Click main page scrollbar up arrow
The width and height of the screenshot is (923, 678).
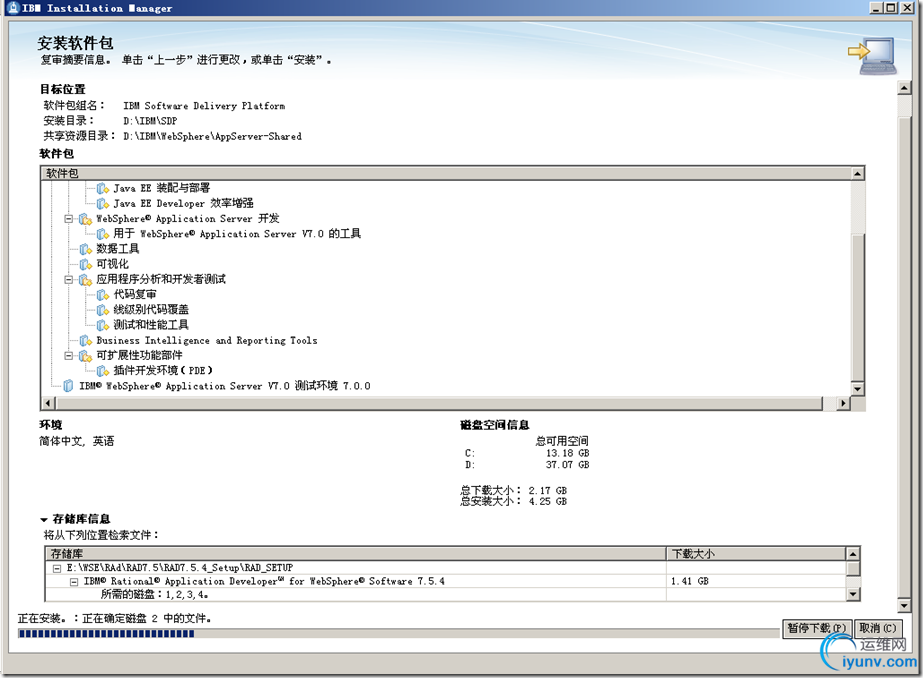point(905,88)
